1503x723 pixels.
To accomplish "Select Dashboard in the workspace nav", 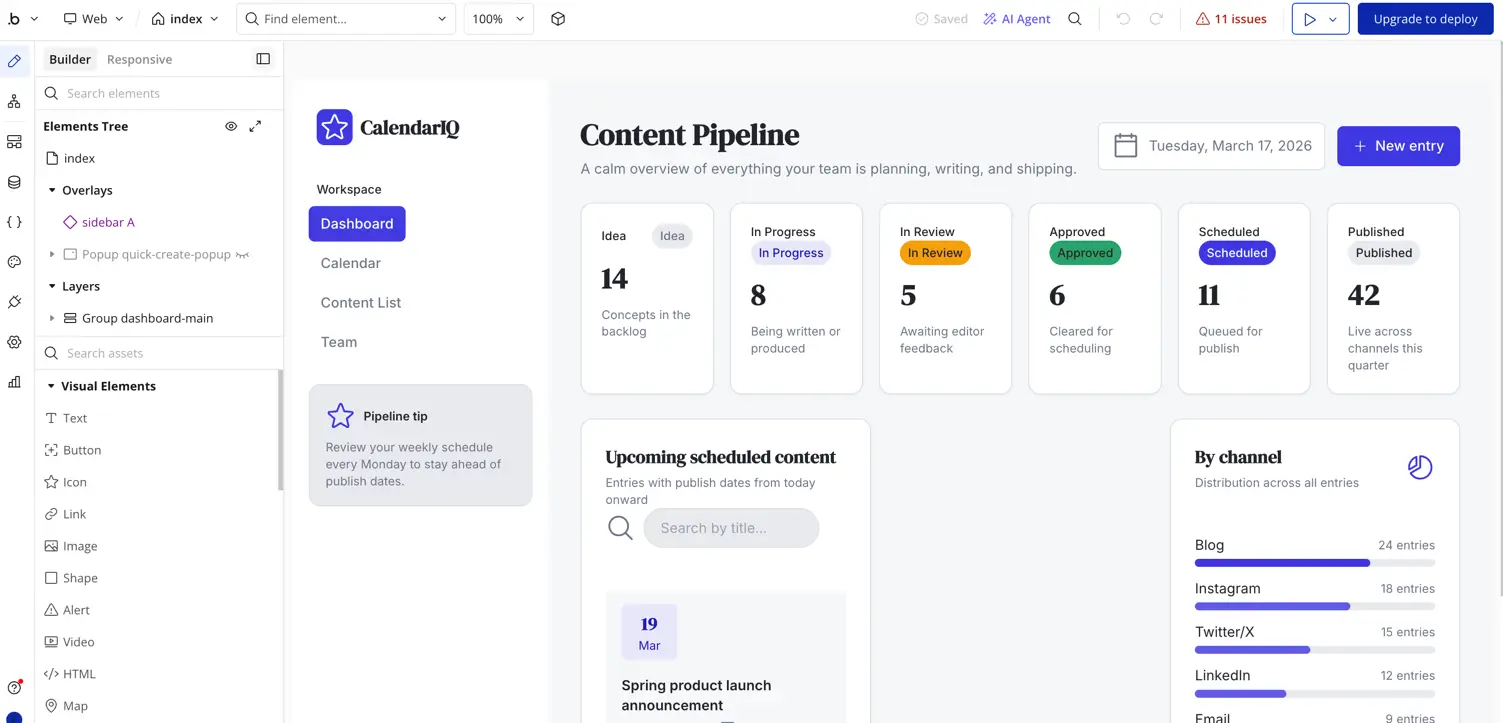I will pyautogui.click(x=357, y=224).
